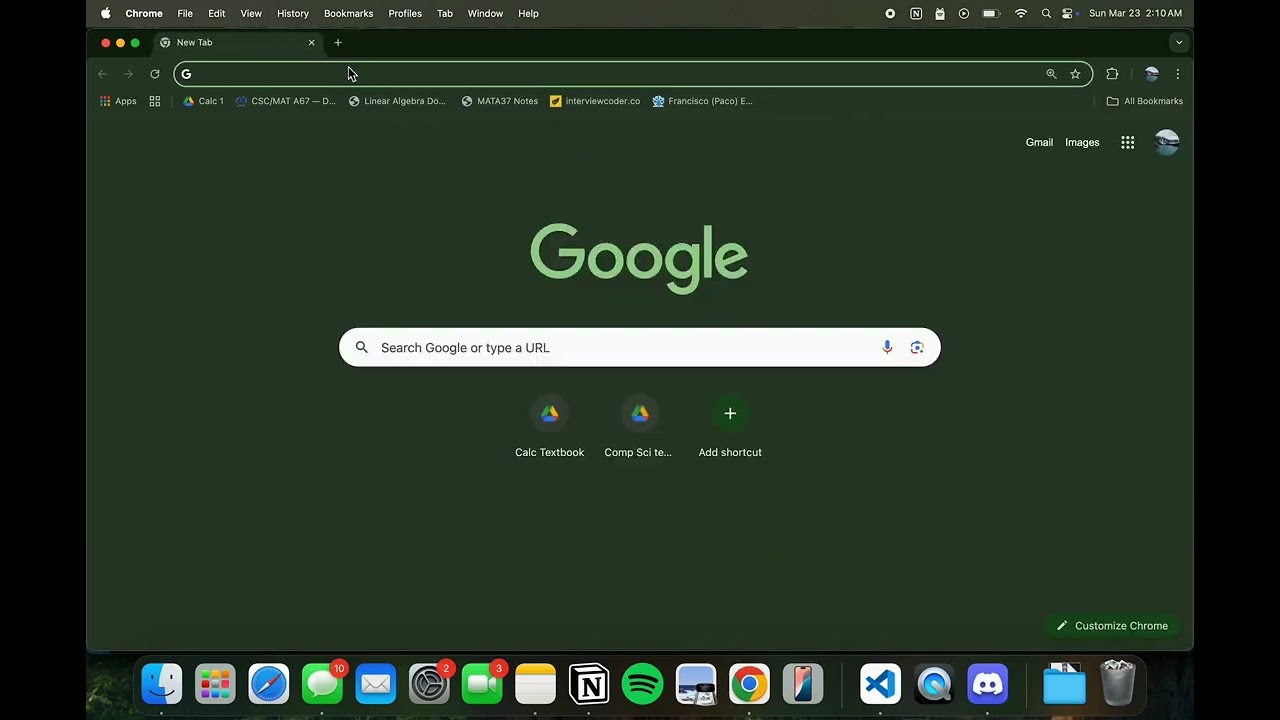This screenshot has width=1280, height=720.
Task: Open the Francisco (Paco) bookmark
Action: click(x=702, y=101)
